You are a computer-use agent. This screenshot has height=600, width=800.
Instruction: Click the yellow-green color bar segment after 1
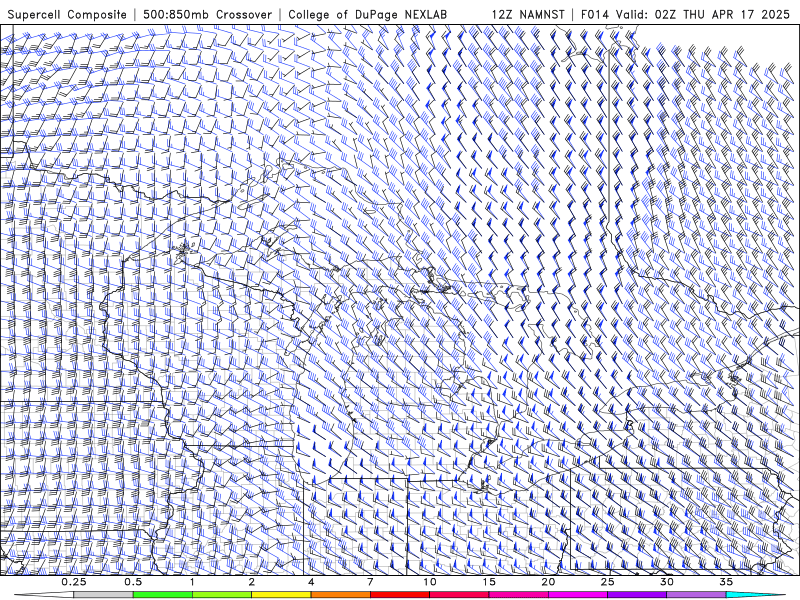tap(222, 595)
